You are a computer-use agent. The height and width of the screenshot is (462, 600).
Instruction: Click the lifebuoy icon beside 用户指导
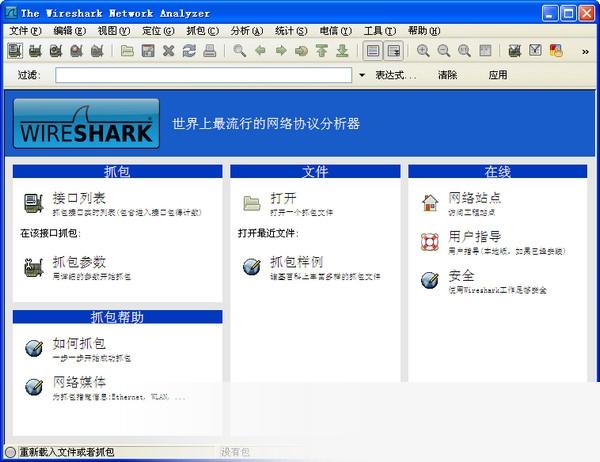coord(430,242)
